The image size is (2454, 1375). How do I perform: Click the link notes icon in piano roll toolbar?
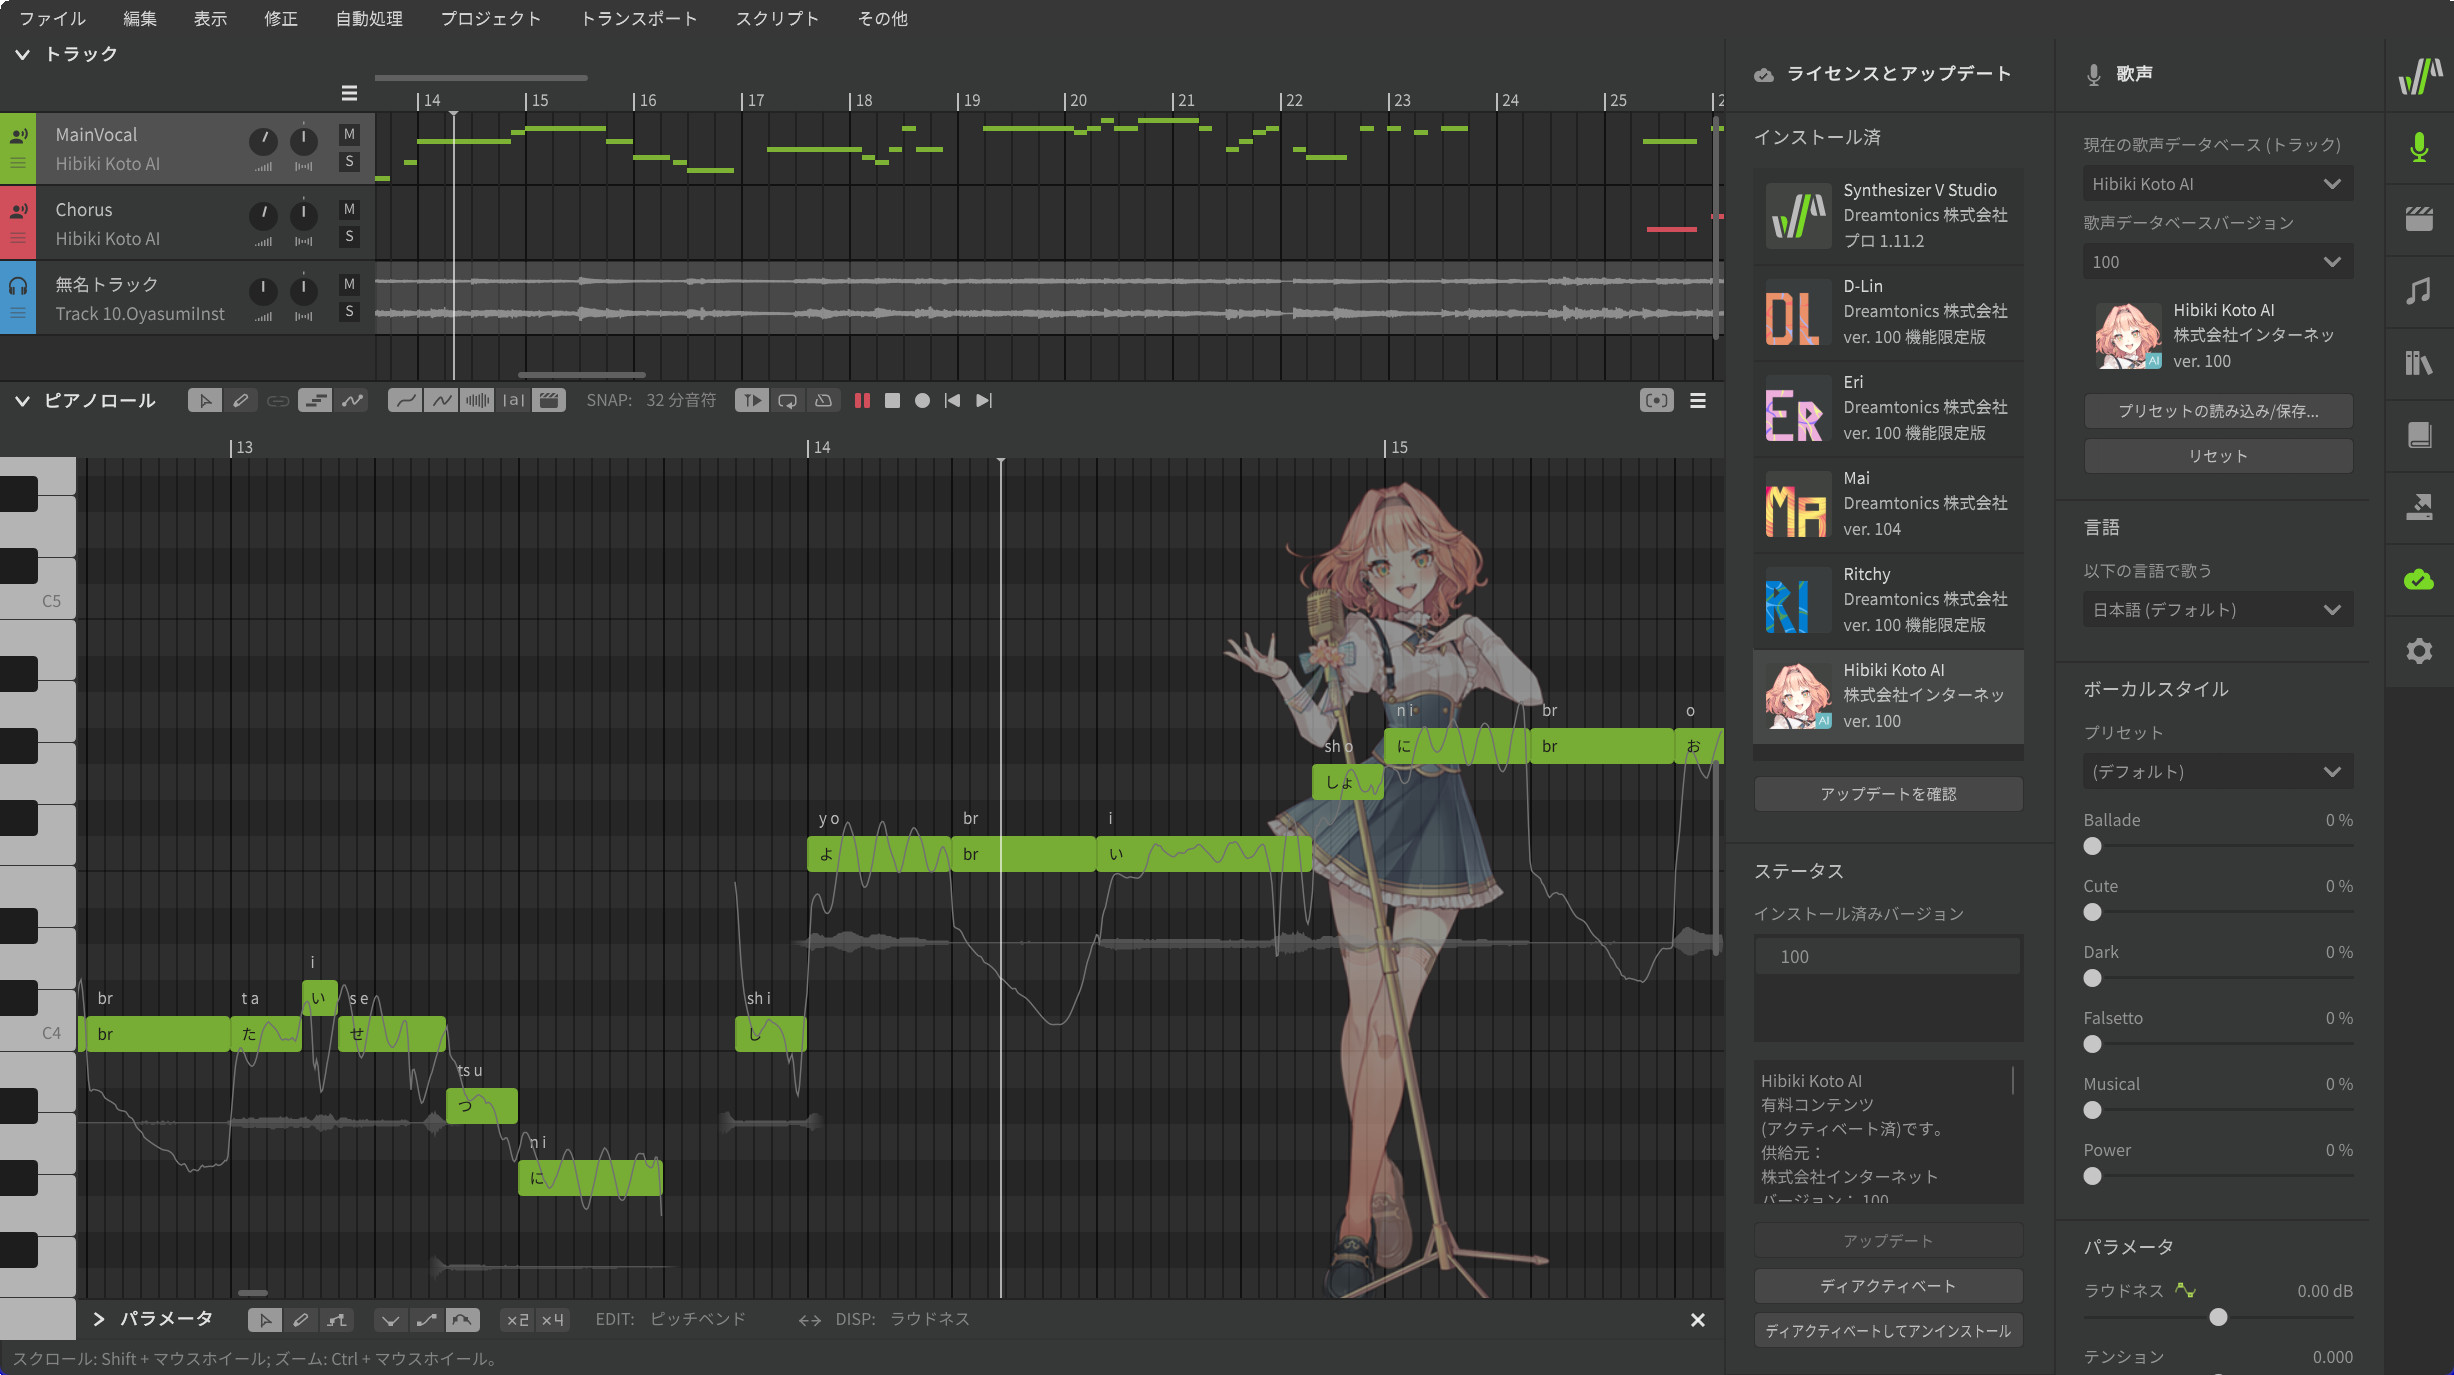point(278,400)
